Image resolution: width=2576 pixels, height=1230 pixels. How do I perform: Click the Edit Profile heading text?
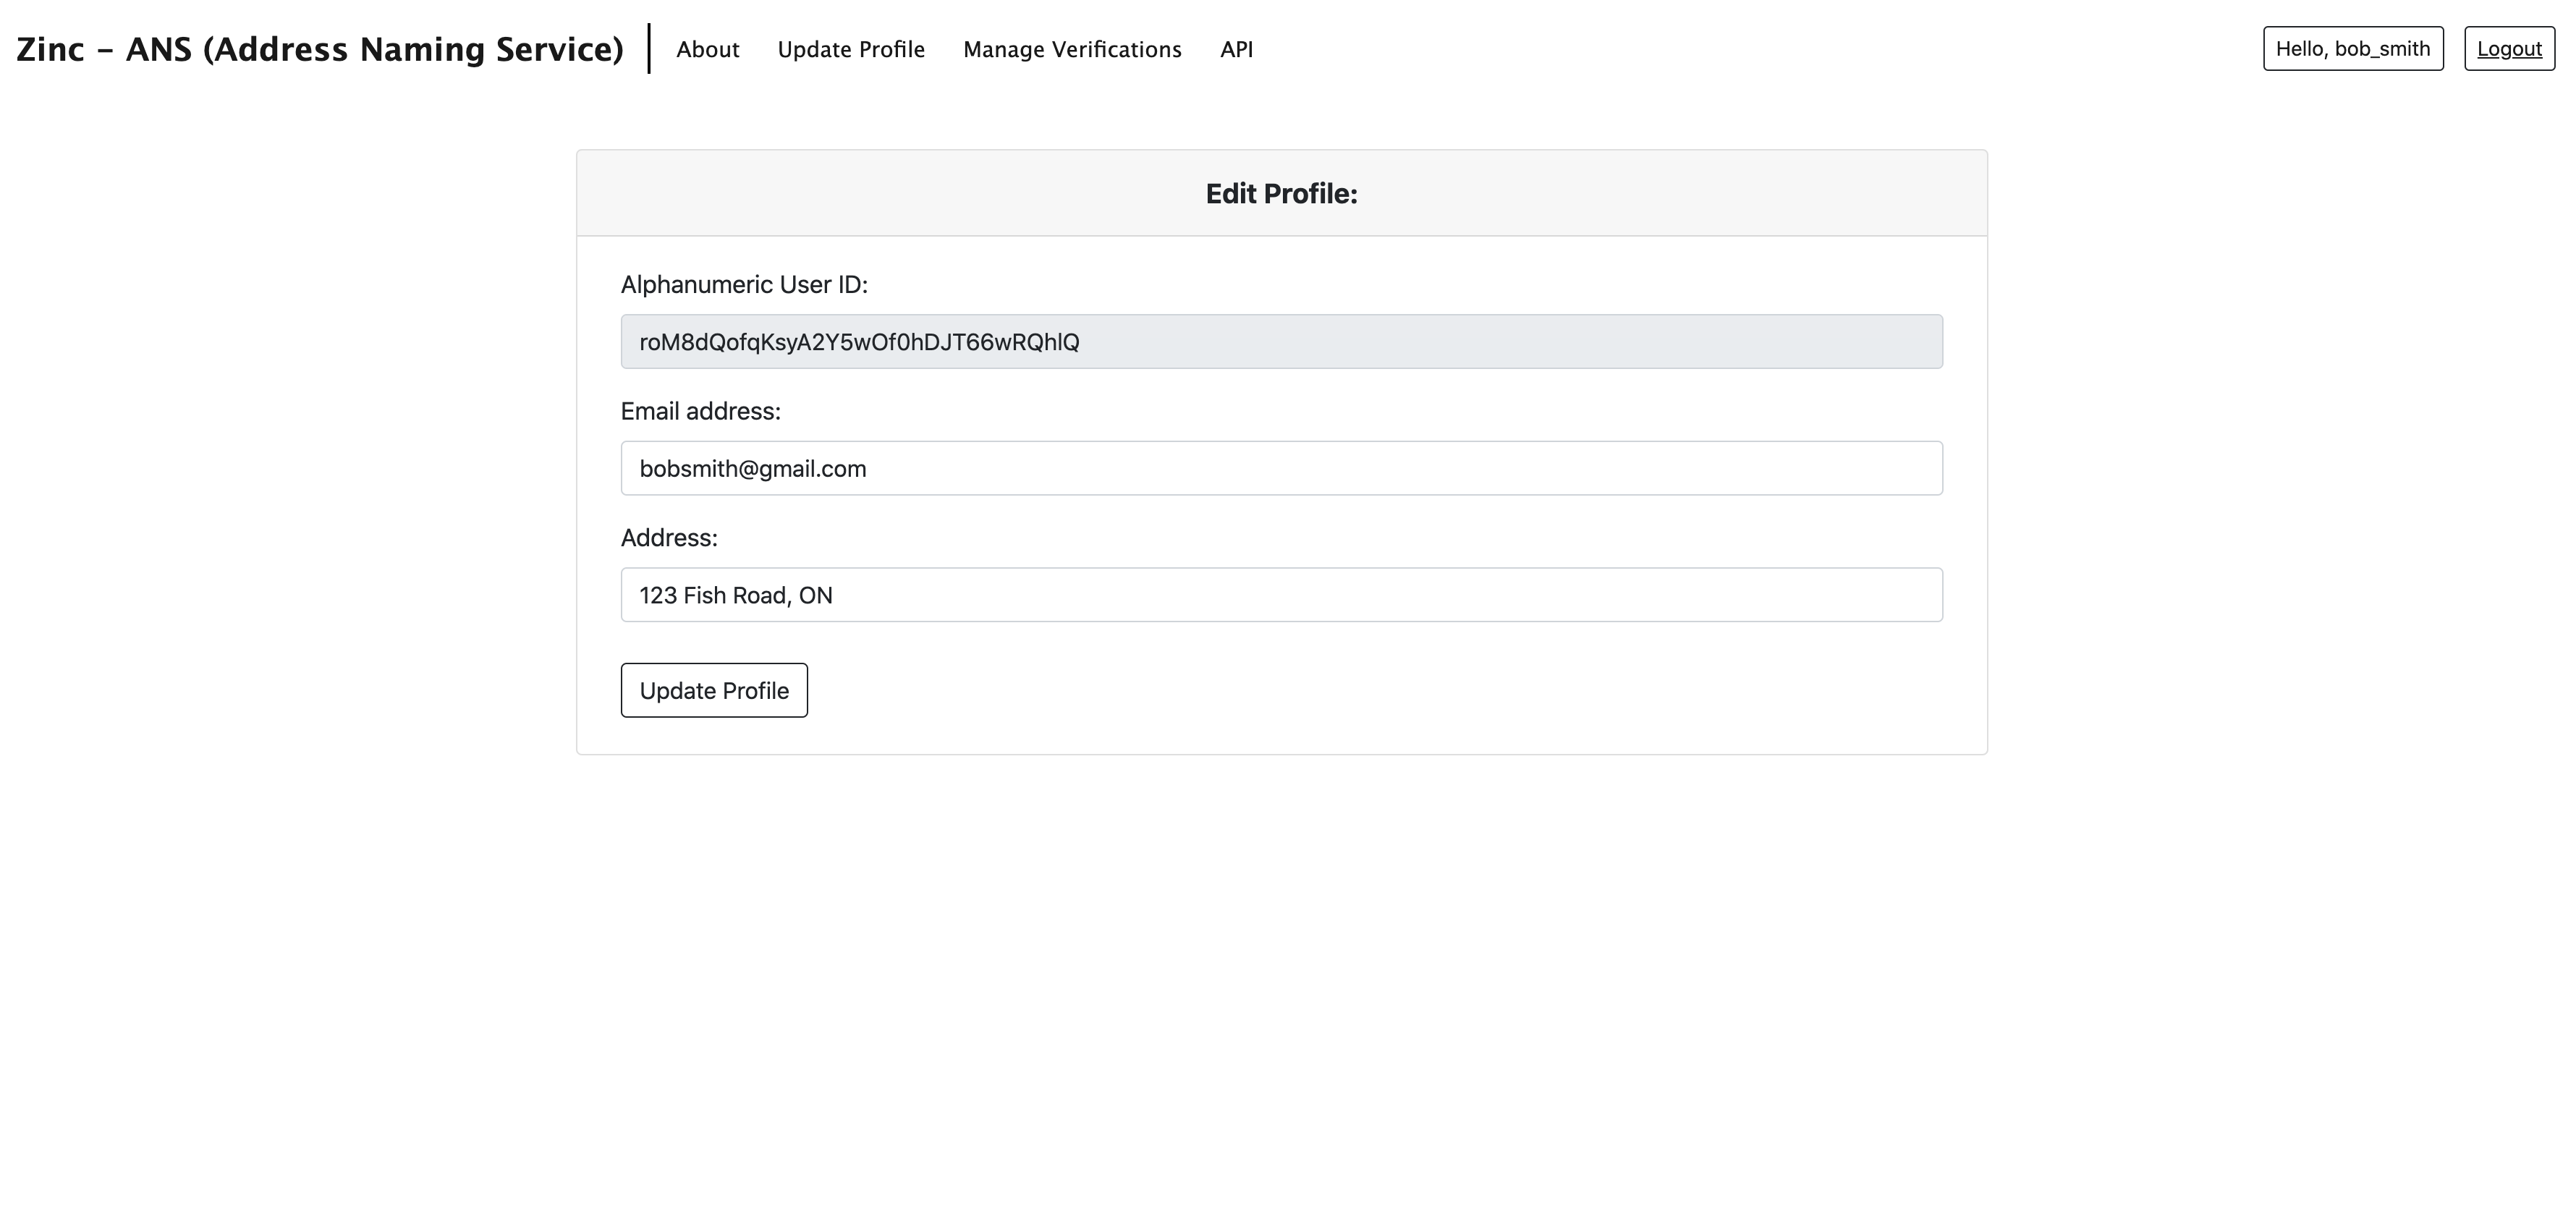pyautogui.click(x=1281, y=193)
